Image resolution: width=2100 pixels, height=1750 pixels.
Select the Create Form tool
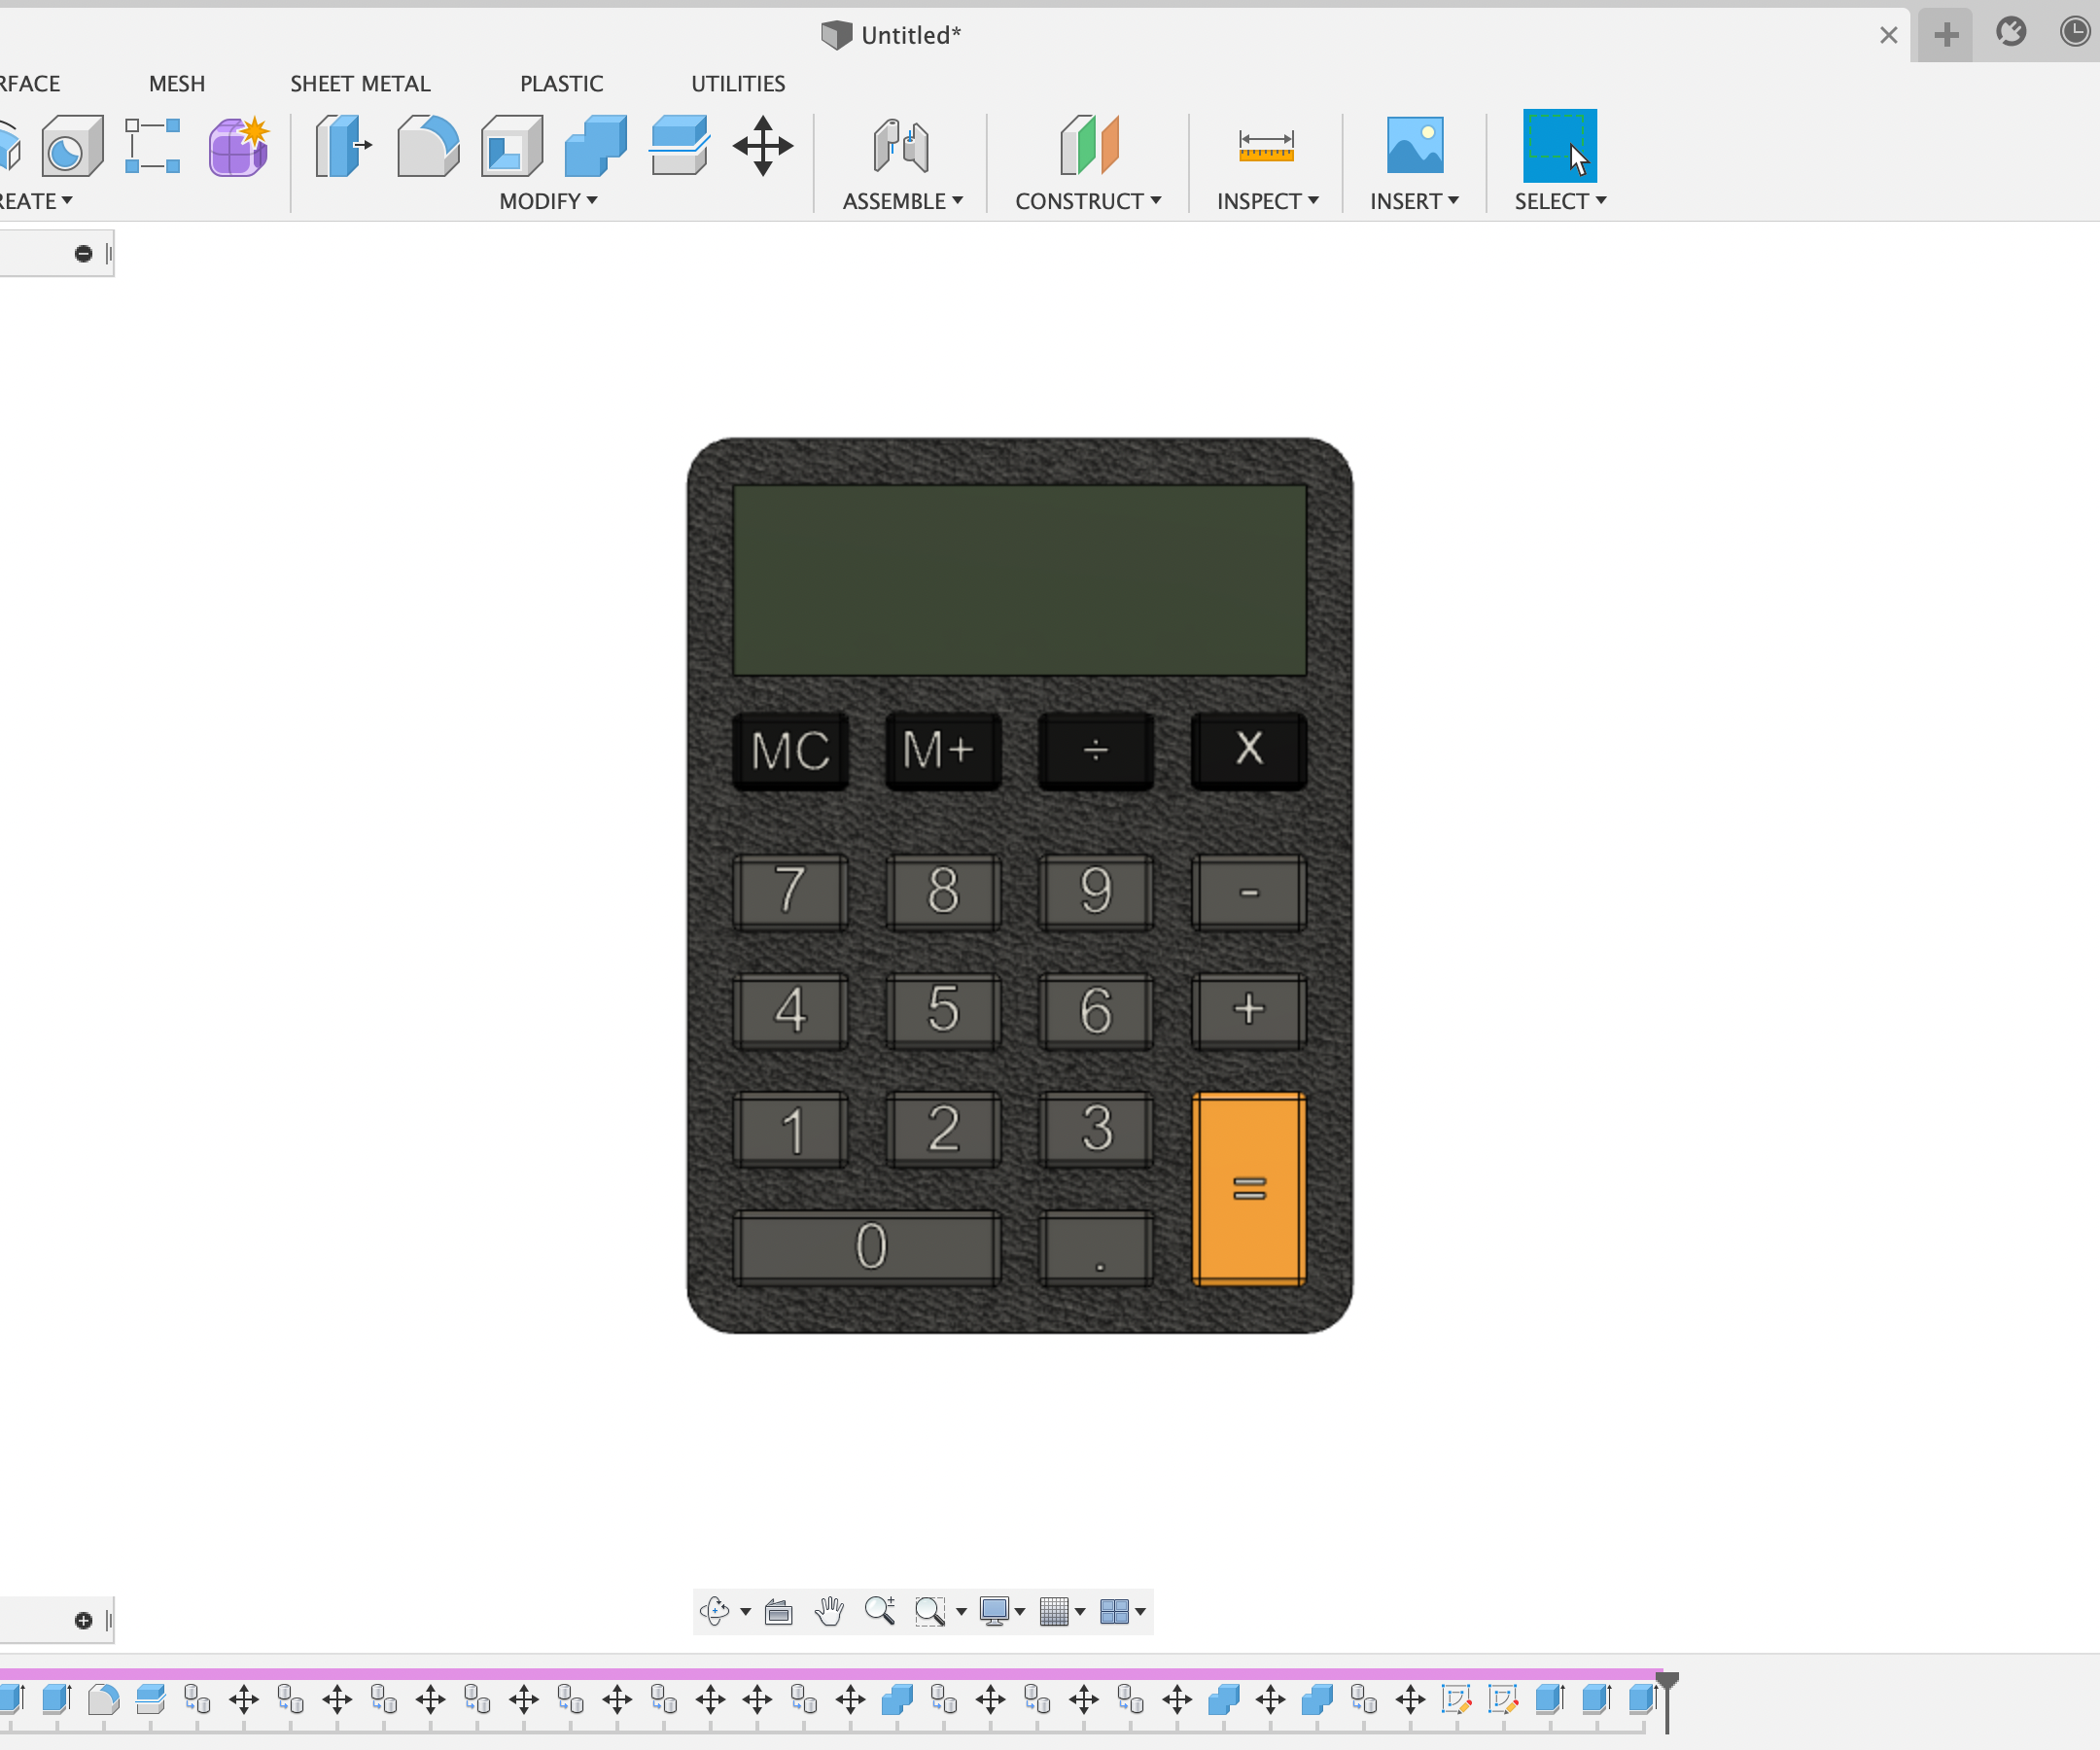[x=239, y=147]
